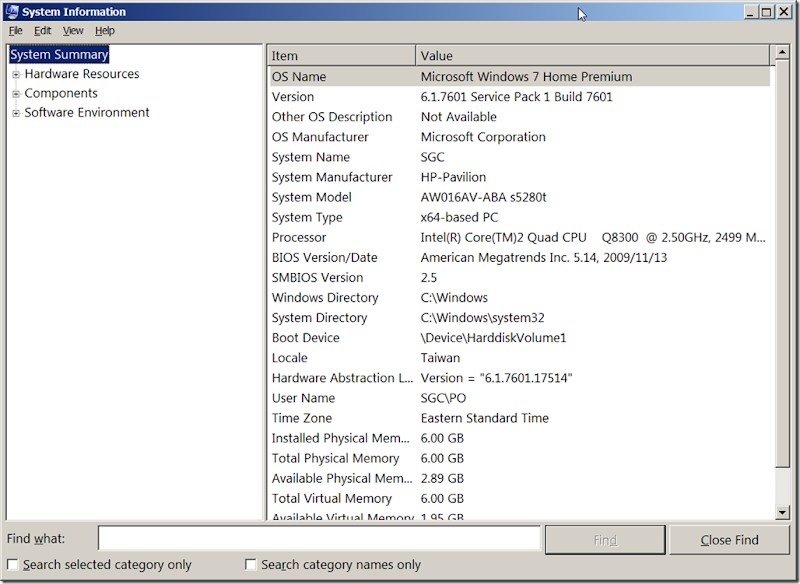Select the Total Virtual Memory row

click(x=519, y=499)
